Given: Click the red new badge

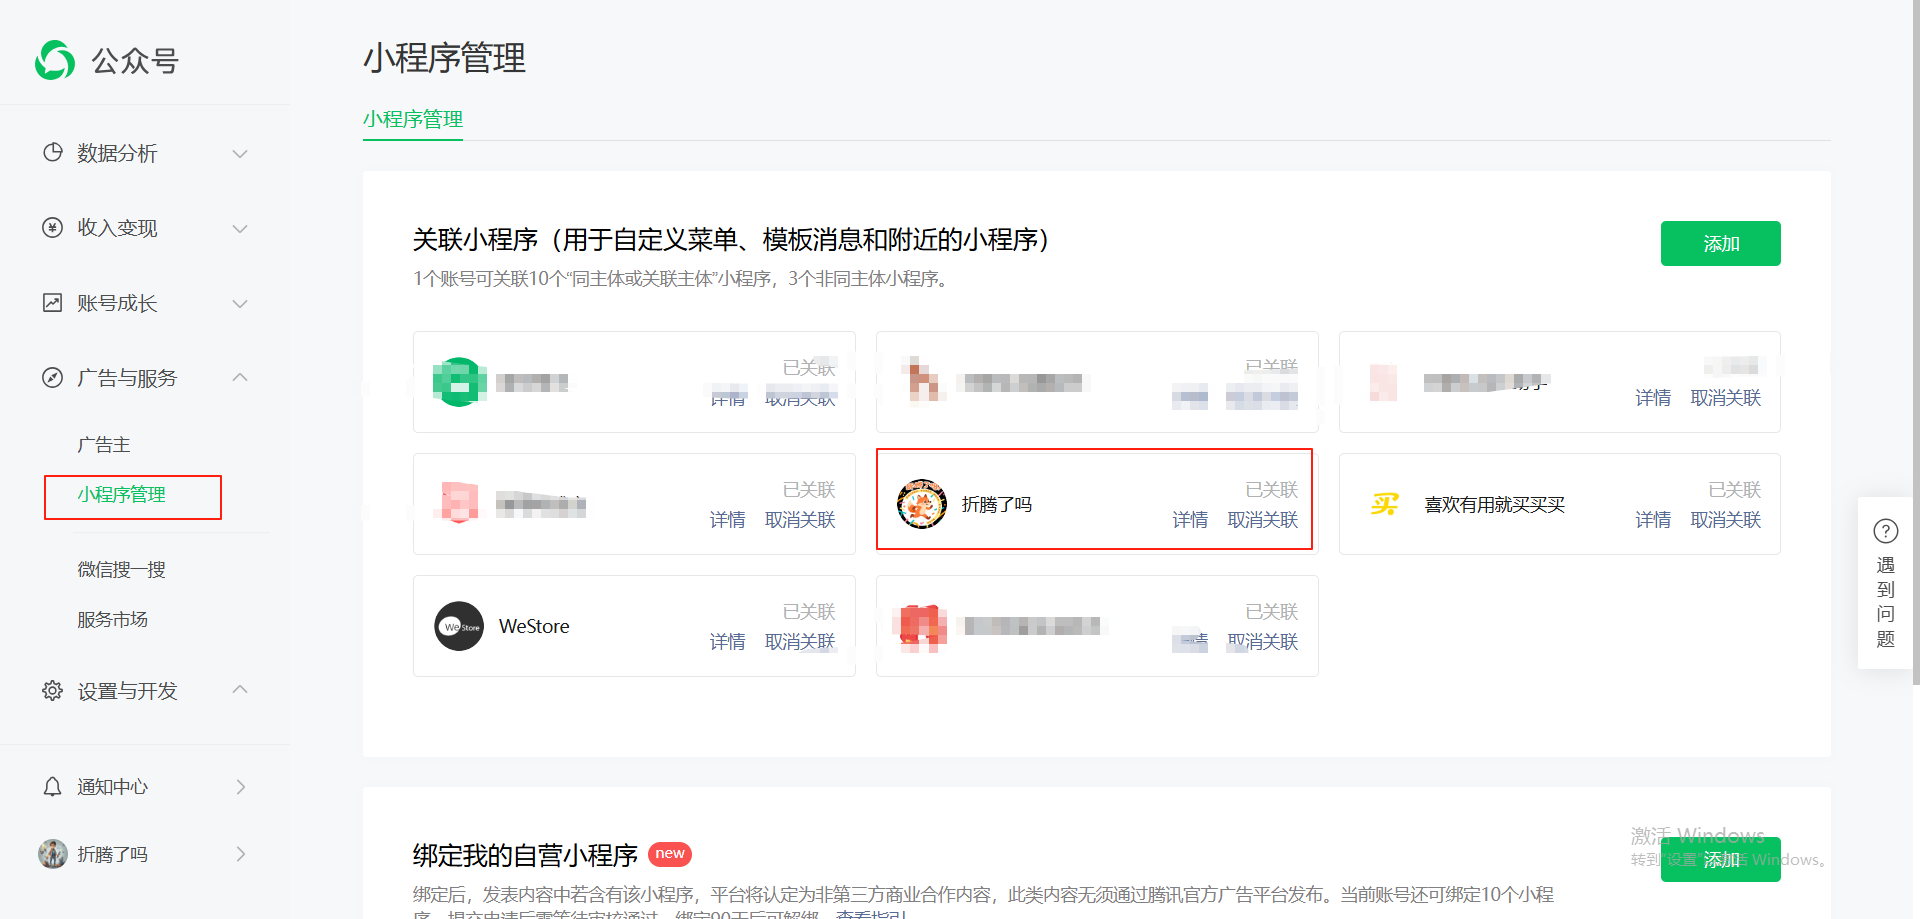Looking at the screenshot, I should coord(670,854).
